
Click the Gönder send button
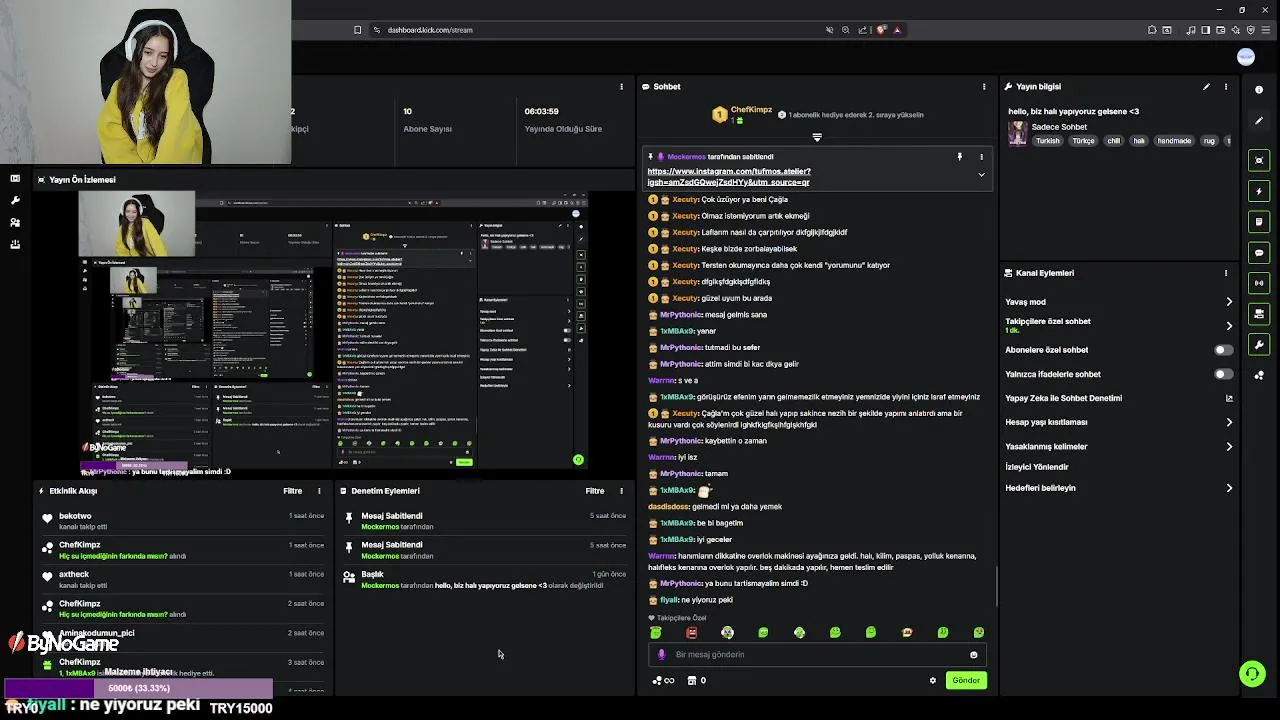[x=966, y=680]
